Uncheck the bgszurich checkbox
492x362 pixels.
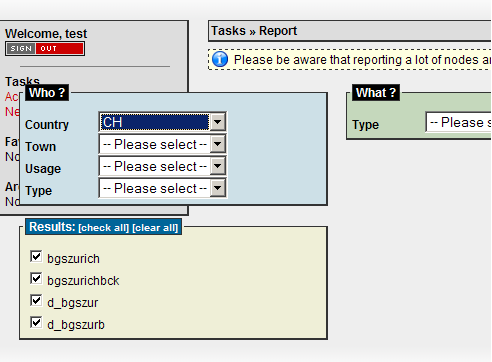coord(36,257)
